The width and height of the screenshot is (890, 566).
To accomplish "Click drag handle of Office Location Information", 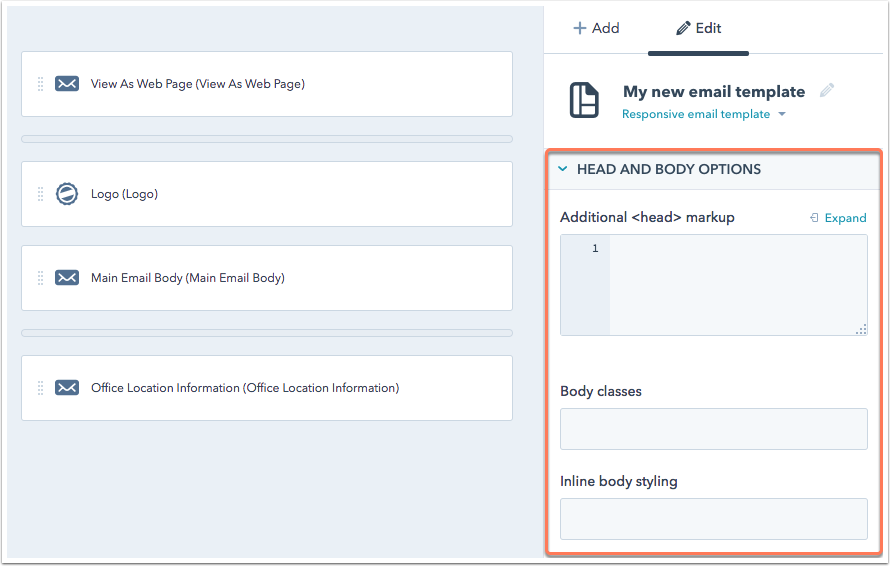I will click(40, 388).
